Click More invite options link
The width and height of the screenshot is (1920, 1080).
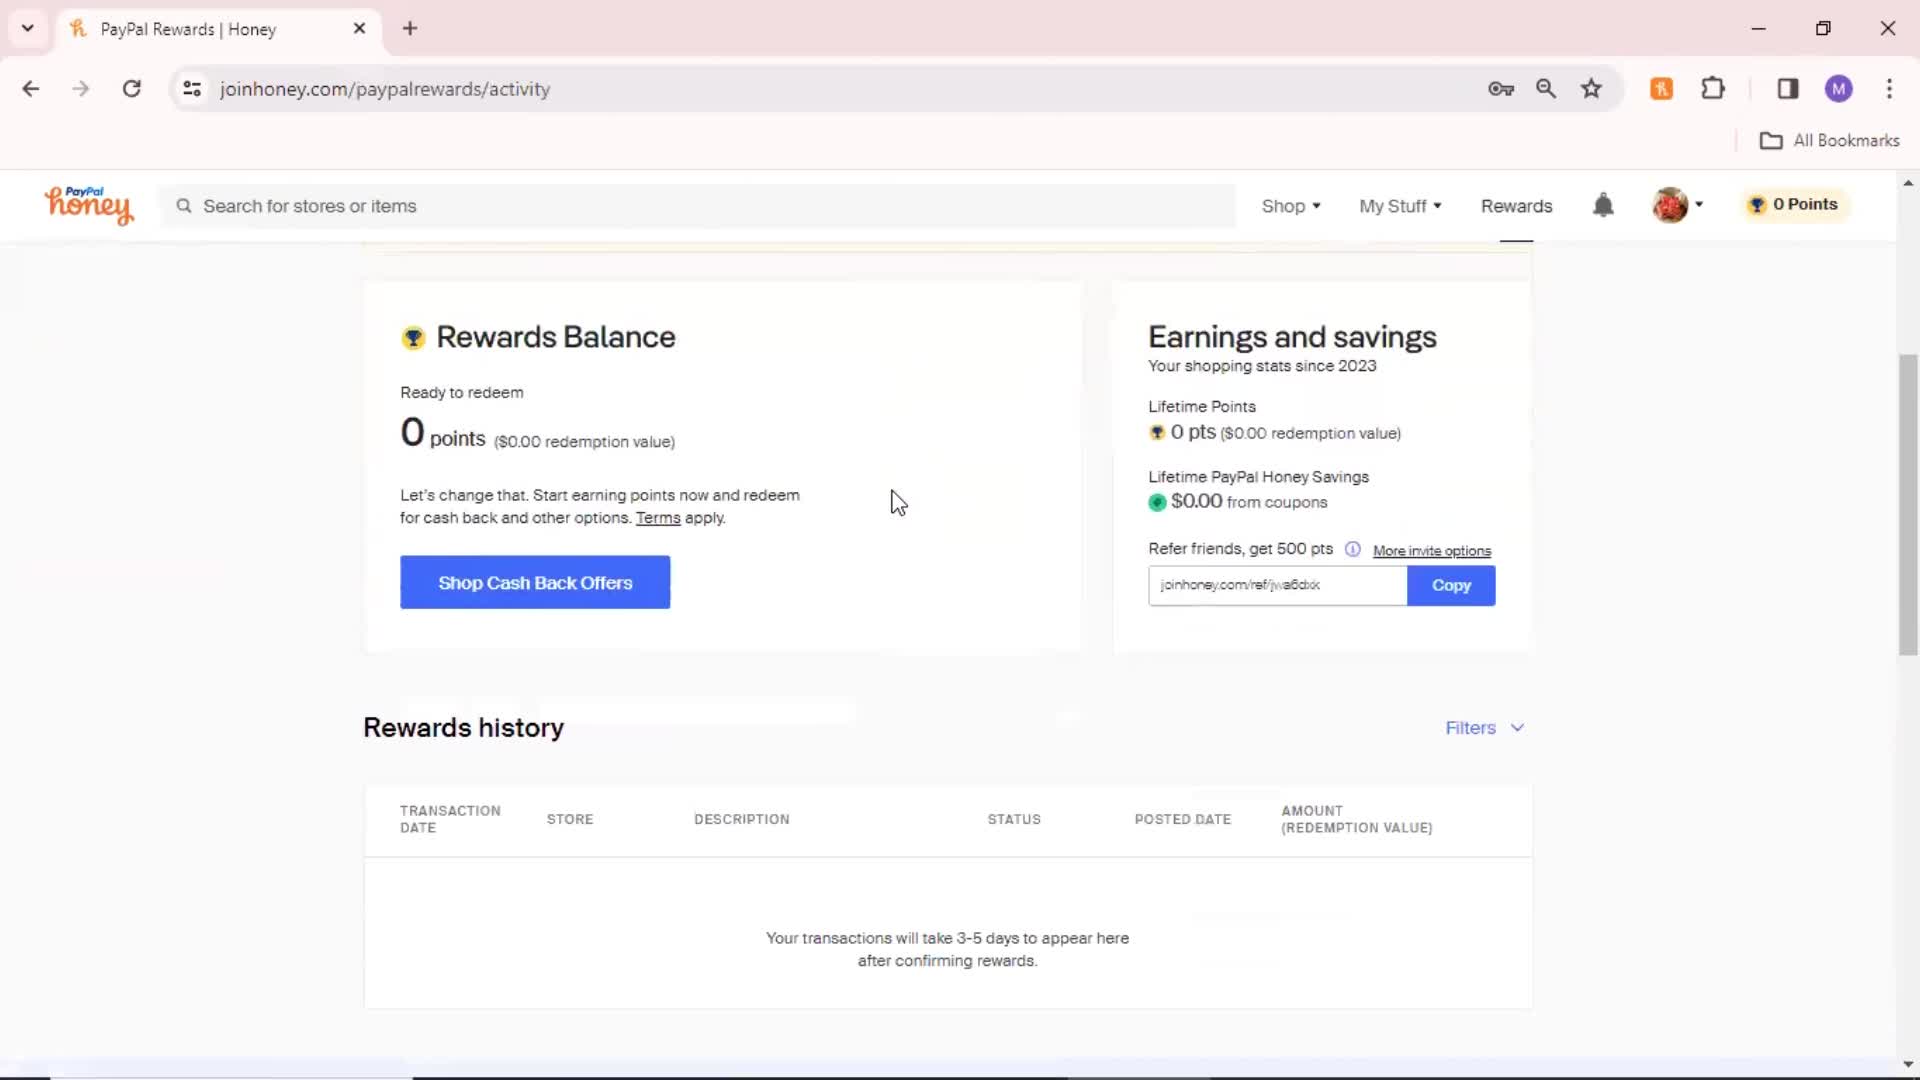[x=1431, y=550]
